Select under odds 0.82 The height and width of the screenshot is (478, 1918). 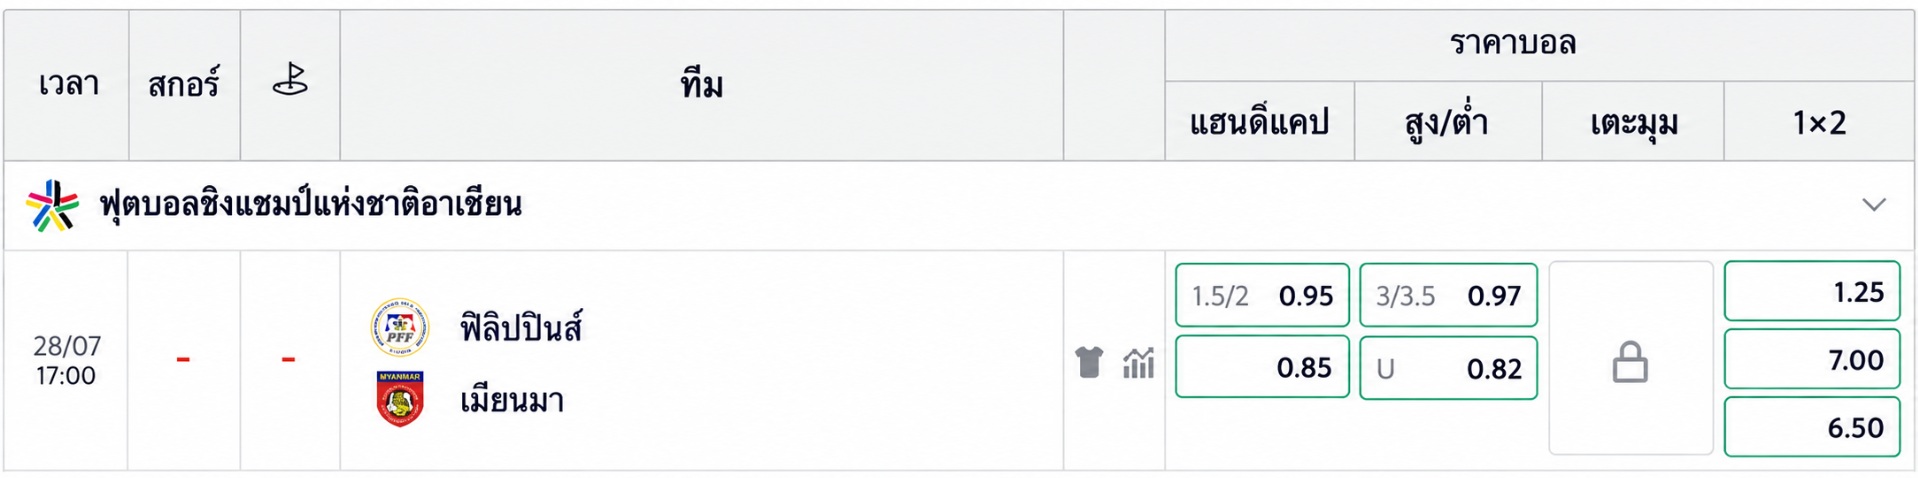(x=1448, y=368)
